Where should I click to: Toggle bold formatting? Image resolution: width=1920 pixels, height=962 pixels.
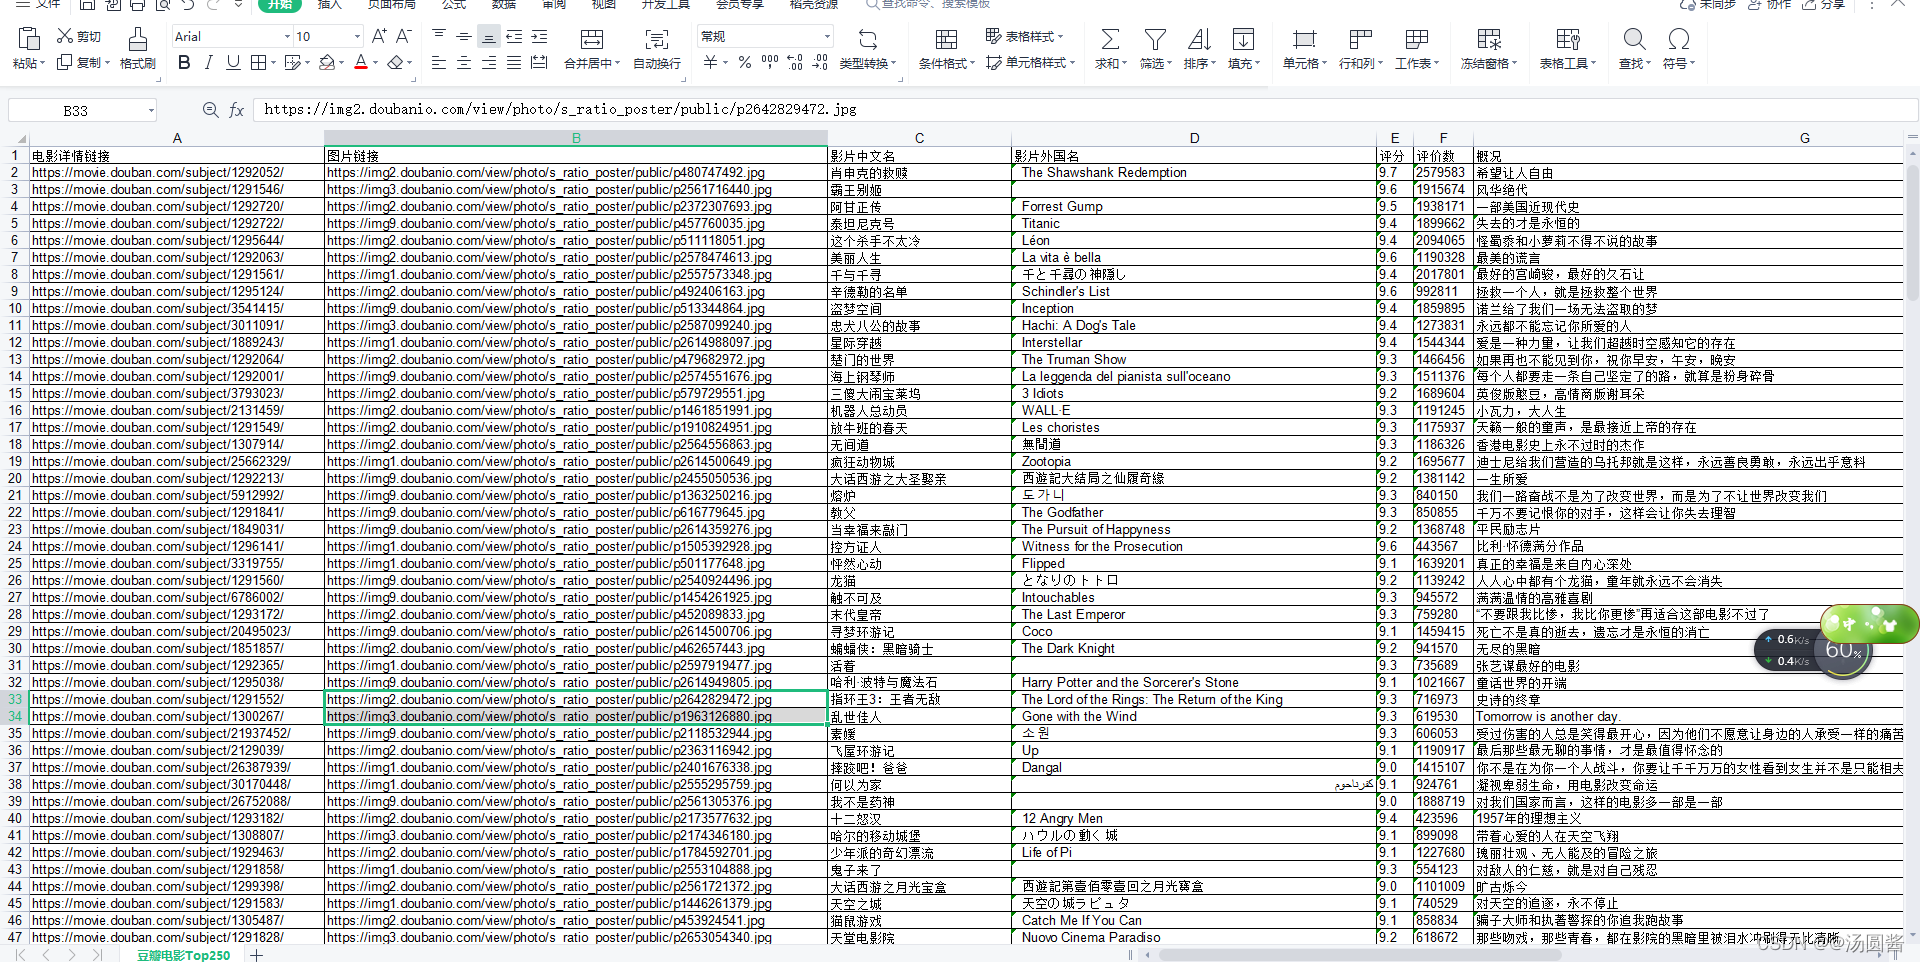[184, 62]
